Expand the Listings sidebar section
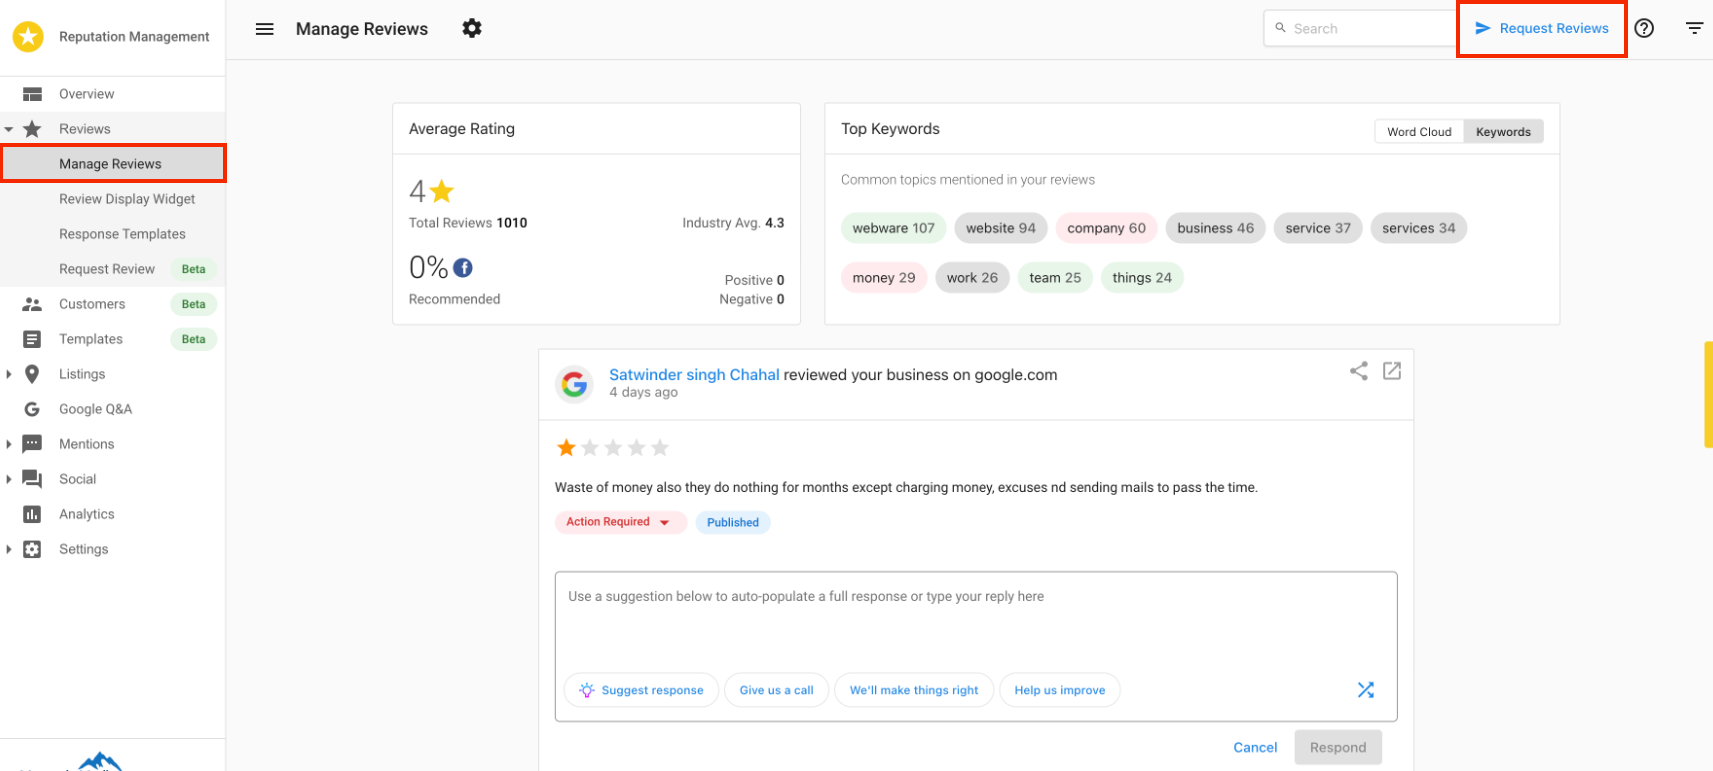The height and width of the screenshot is (771, 1713). click(x=9, y=374)
